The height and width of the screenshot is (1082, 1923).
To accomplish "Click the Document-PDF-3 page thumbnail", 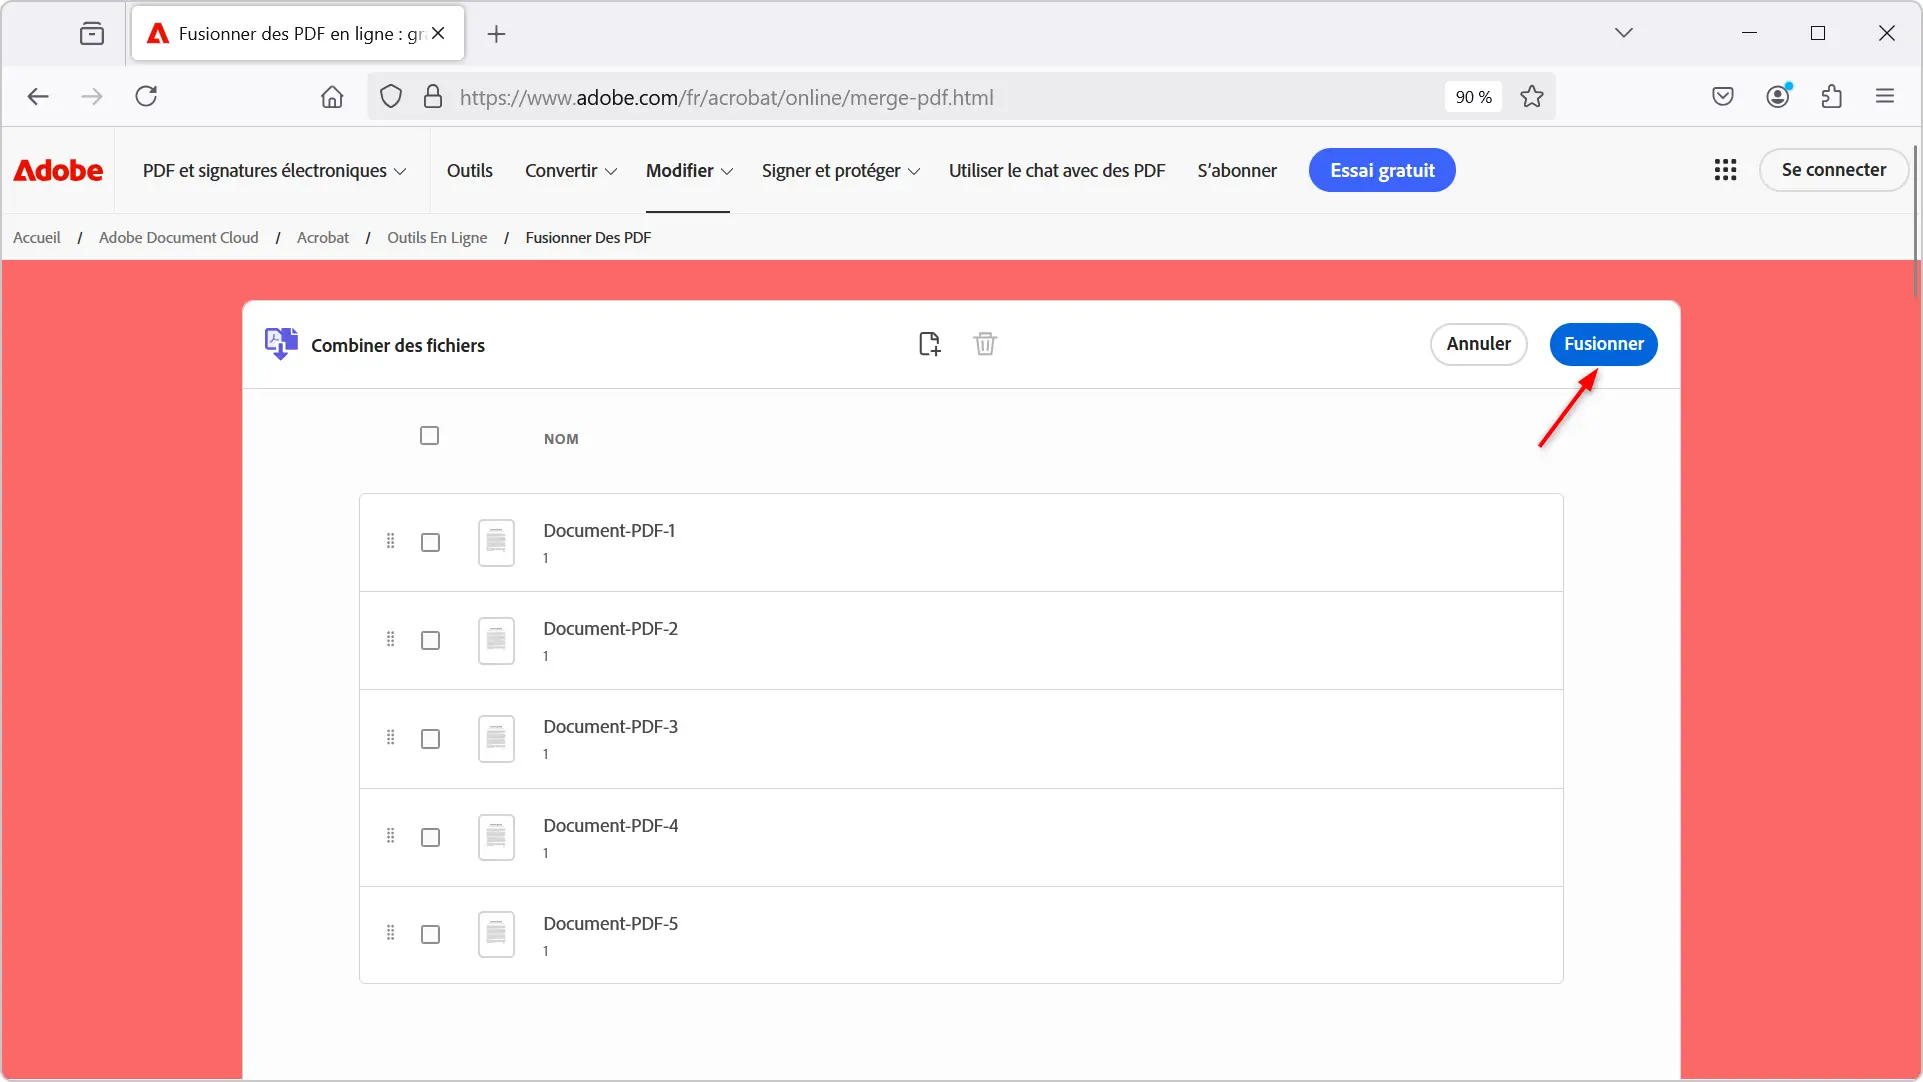I will 496,739.
